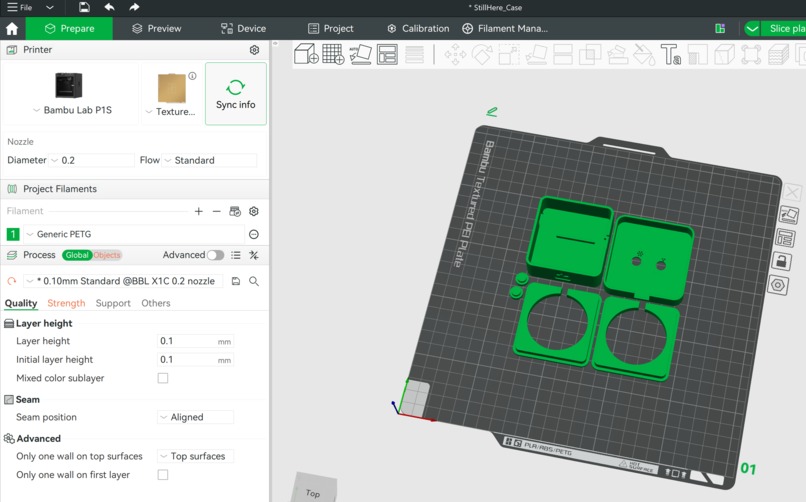Select the Lay on face tool

click(x=536, y=54)
